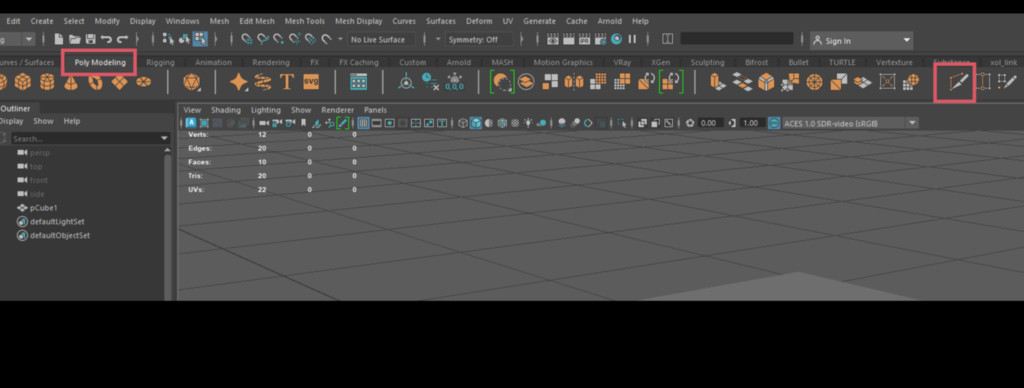Toggle the view transform color management icon
The image size is (1024, 388).
[x=774, y=123]
